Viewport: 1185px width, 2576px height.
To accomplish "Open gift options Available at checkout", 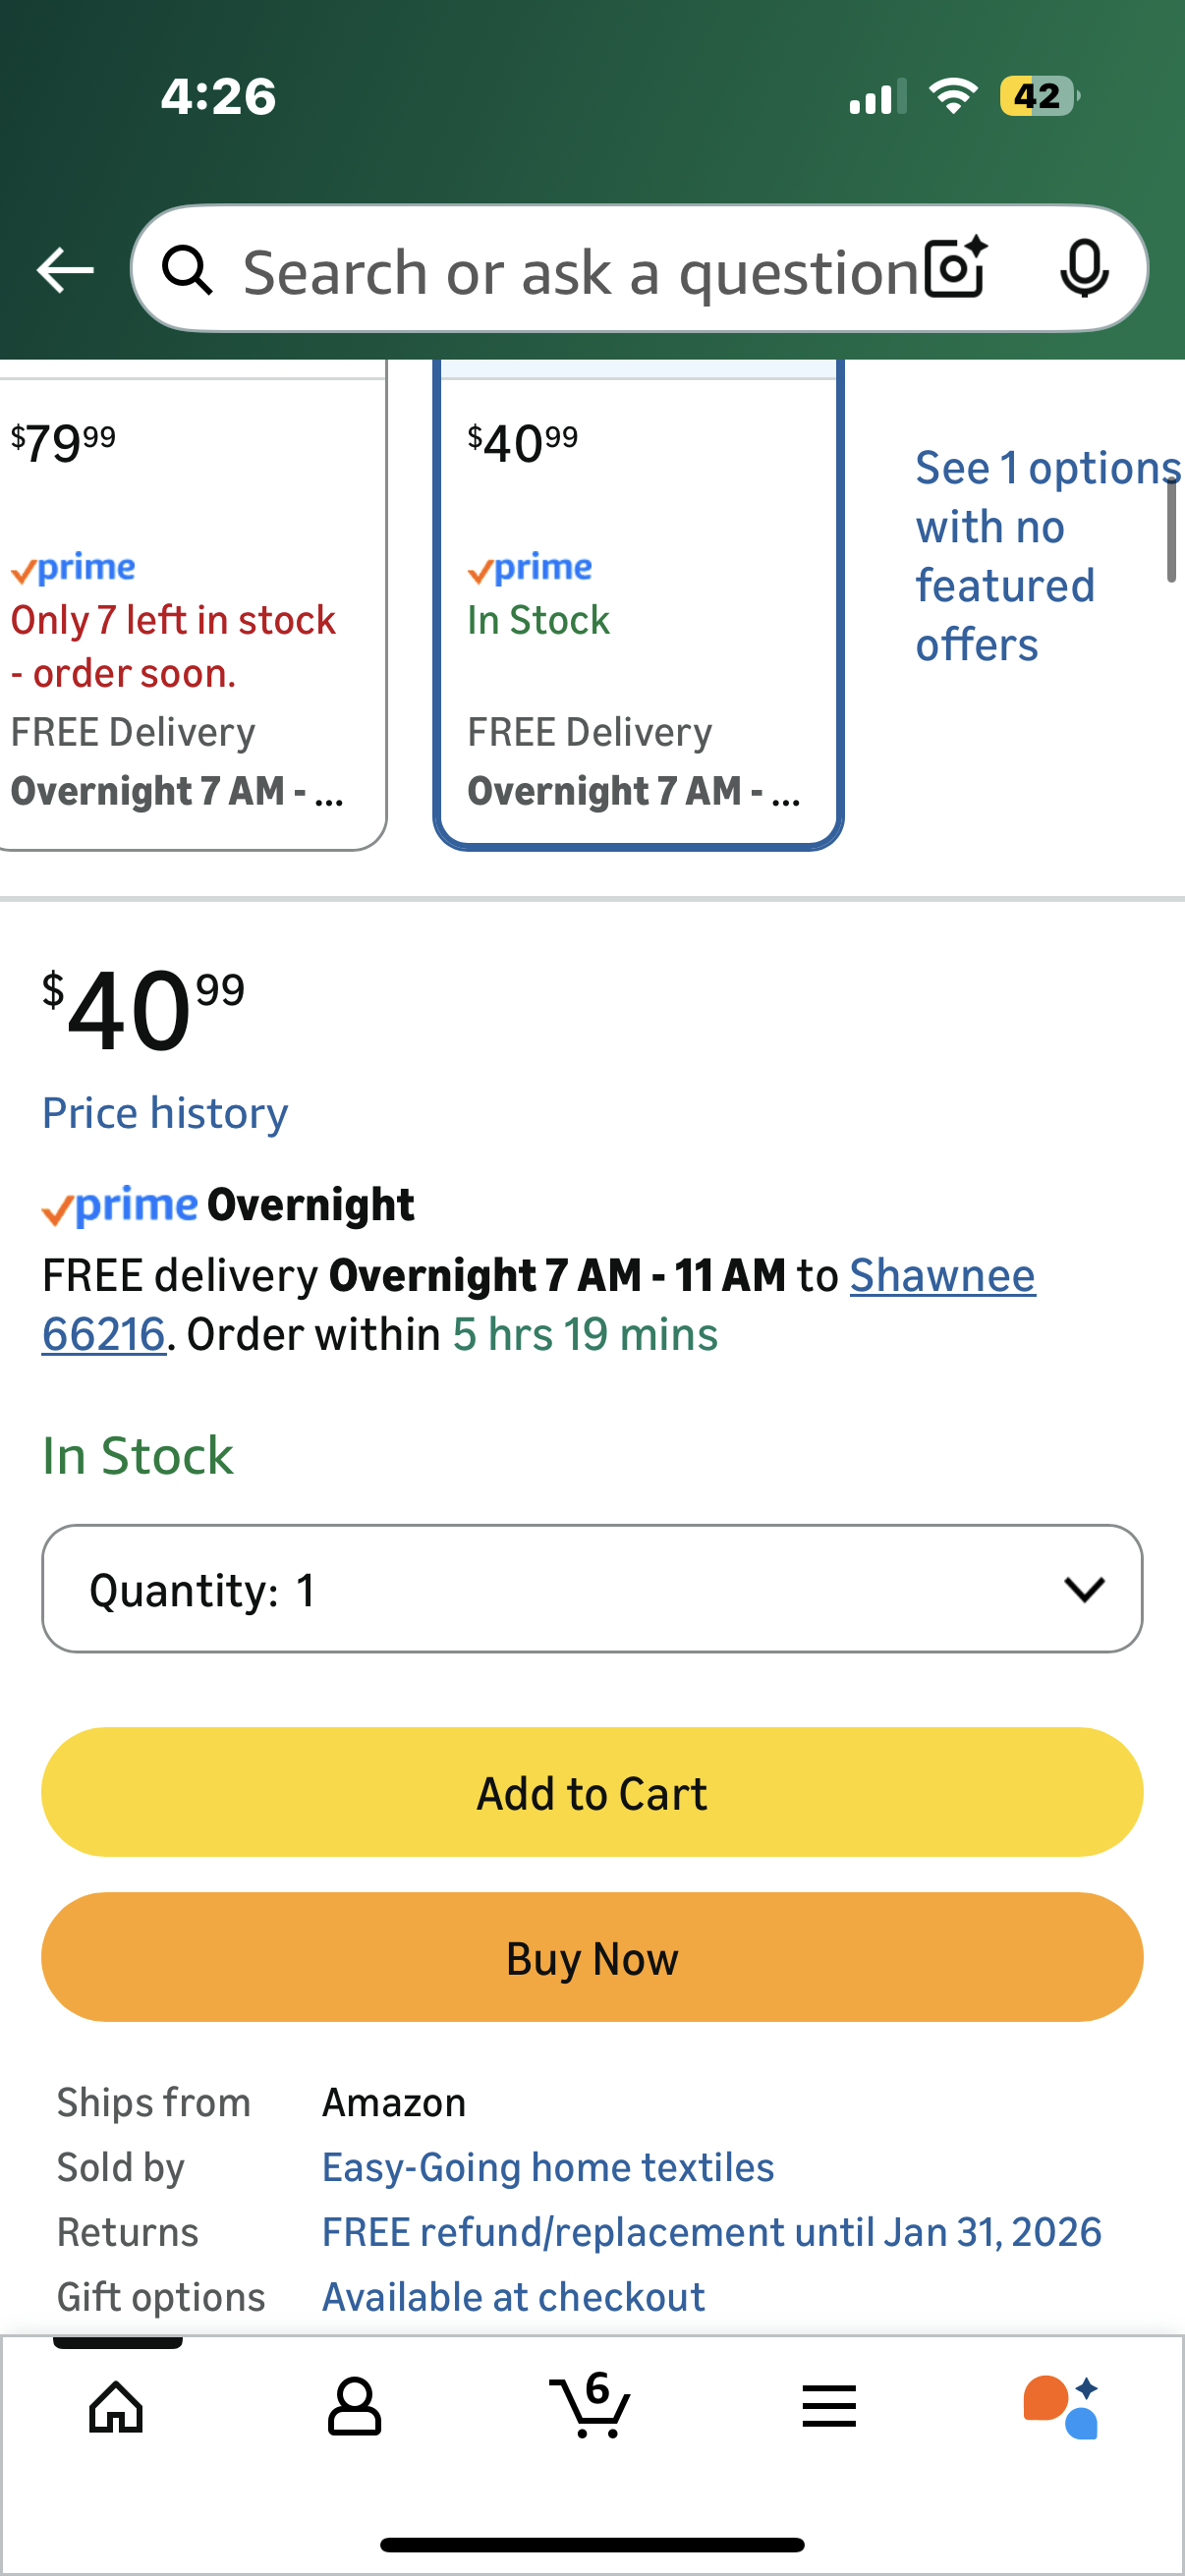I will (x=513, y=2297).
